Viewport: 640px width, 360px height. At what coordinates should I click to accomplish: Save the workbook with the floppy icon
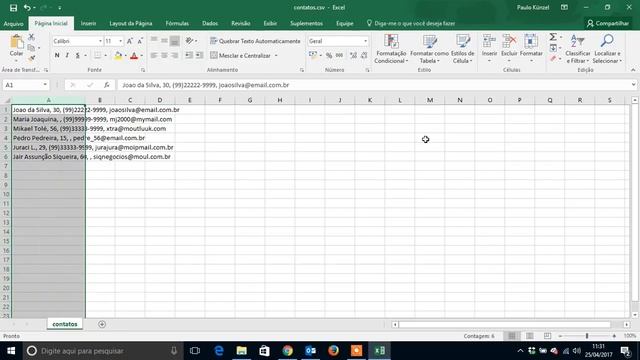[13, 8]
